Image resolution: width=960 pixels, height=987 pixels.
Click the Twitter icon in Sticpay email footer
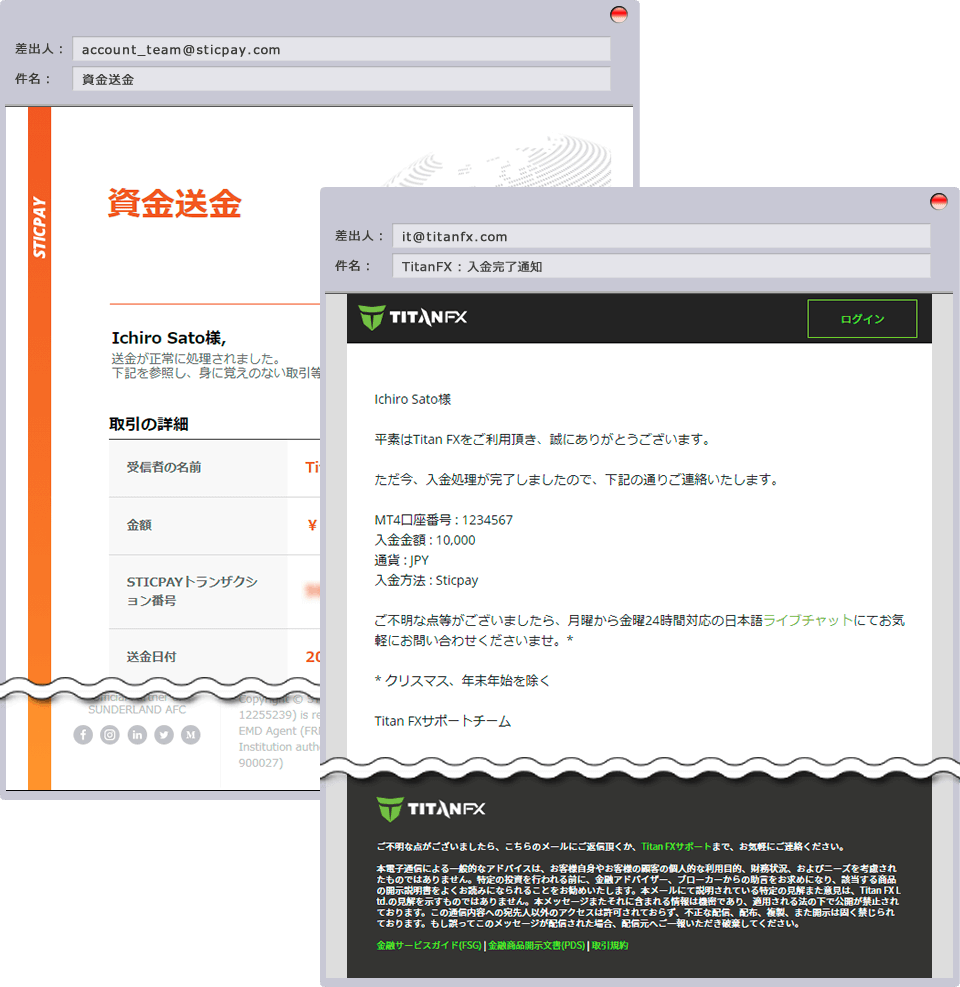point(164,735)
